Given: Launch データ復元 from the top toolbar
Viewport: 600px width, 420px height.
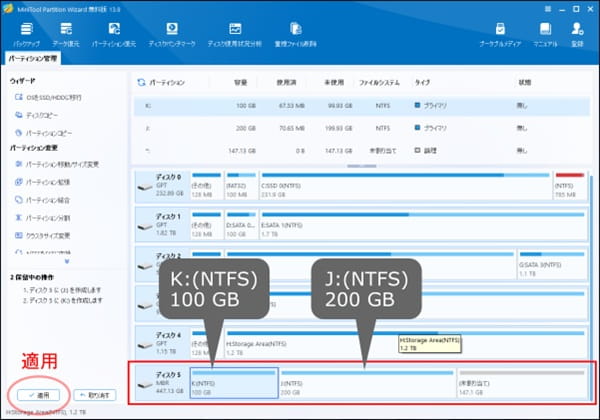Looking at the screenshot, I should [x=66, y=35].
